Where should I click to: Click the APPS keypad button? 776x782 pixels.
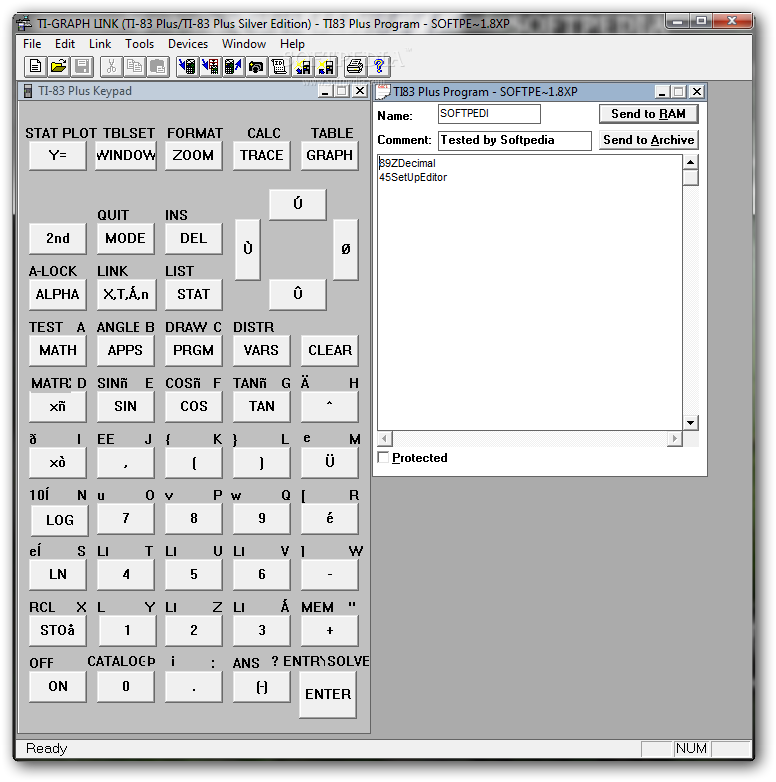125,351
